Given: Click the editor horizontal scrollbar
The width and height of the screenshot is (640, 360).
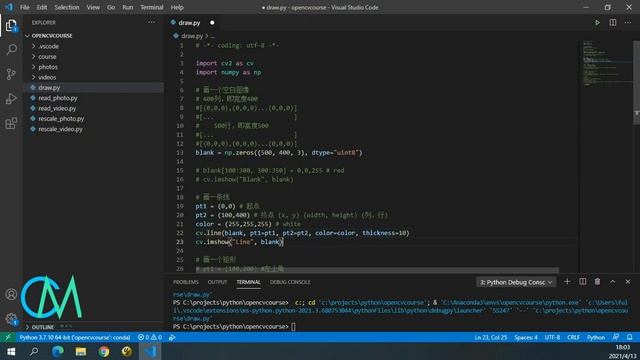Looking at the screenshot, I should point(378,270).
